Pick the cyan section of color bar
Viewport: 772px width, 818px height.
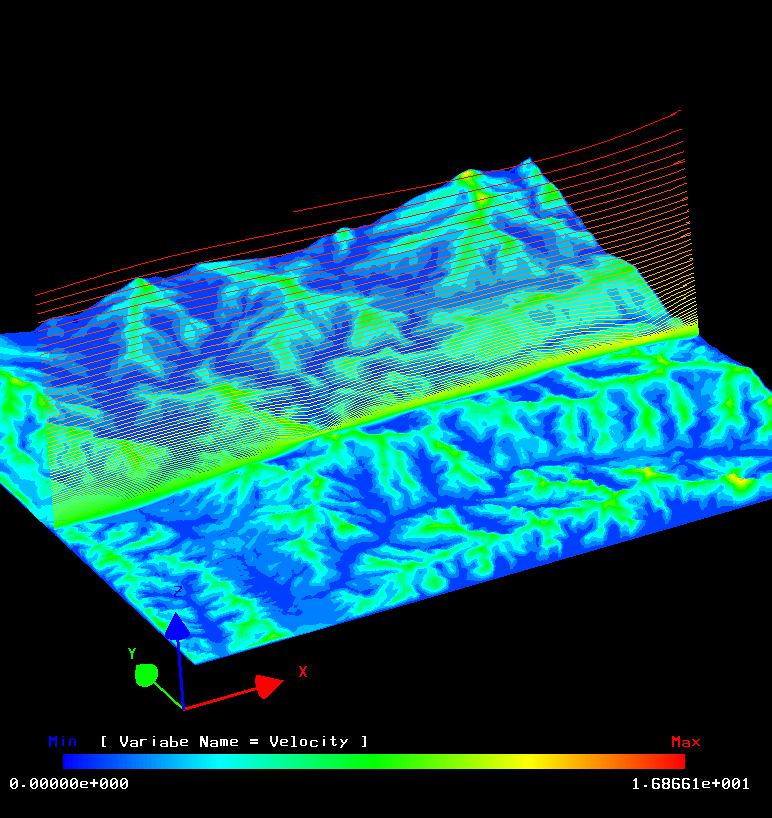coord(220,761)
